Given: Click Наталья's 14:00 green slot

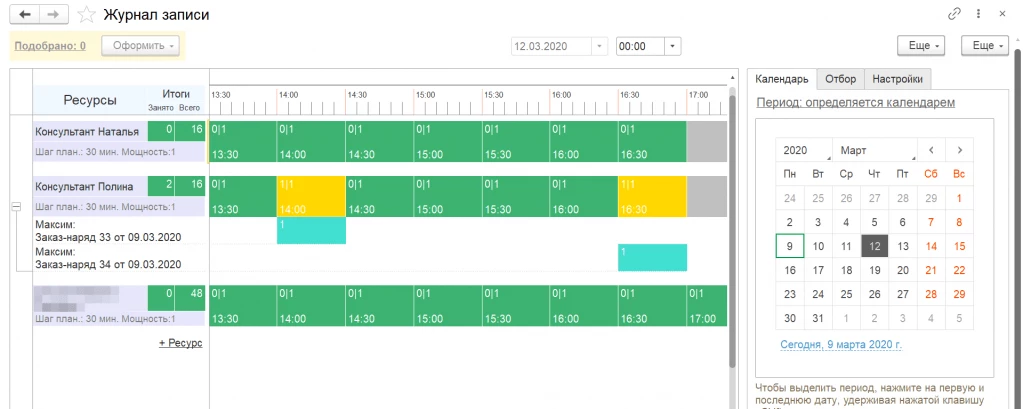Looking at the screenshot, I should point(311,141).
